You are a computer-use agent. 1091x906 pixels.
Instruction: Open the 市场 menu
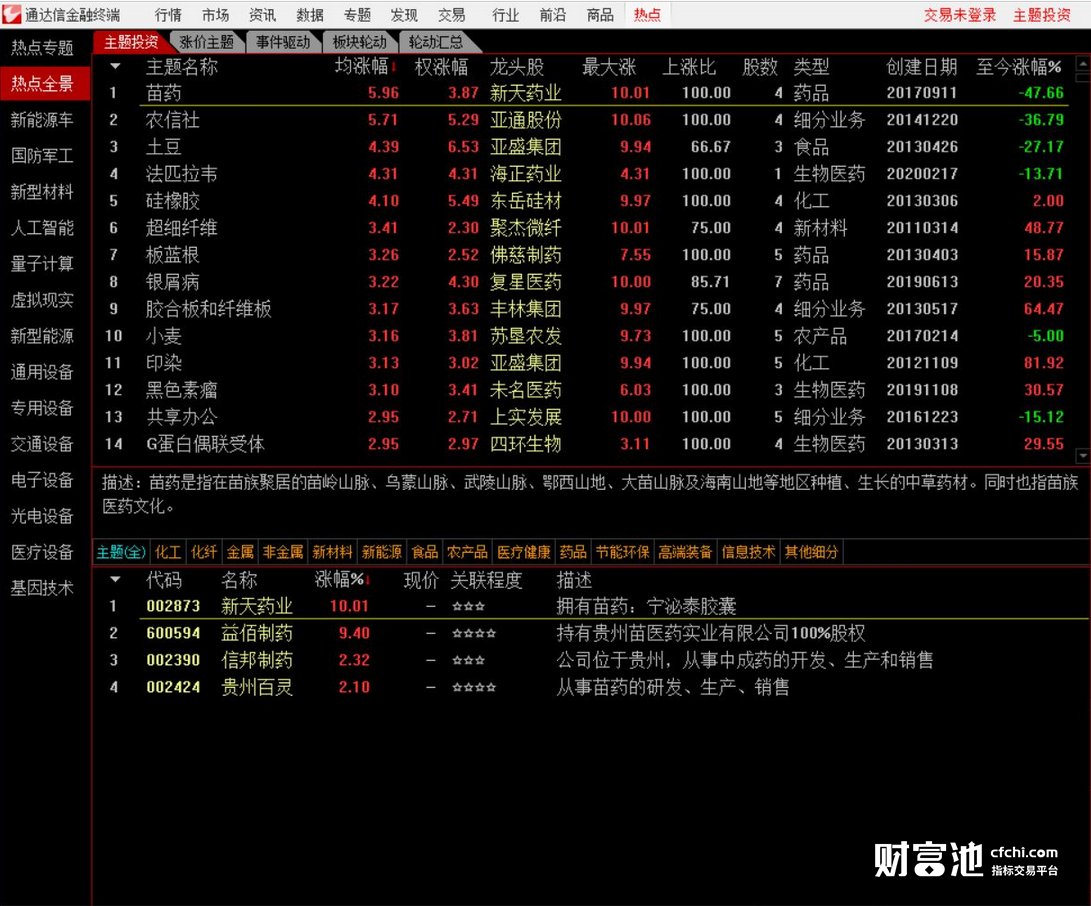click(x=216, y=15)
